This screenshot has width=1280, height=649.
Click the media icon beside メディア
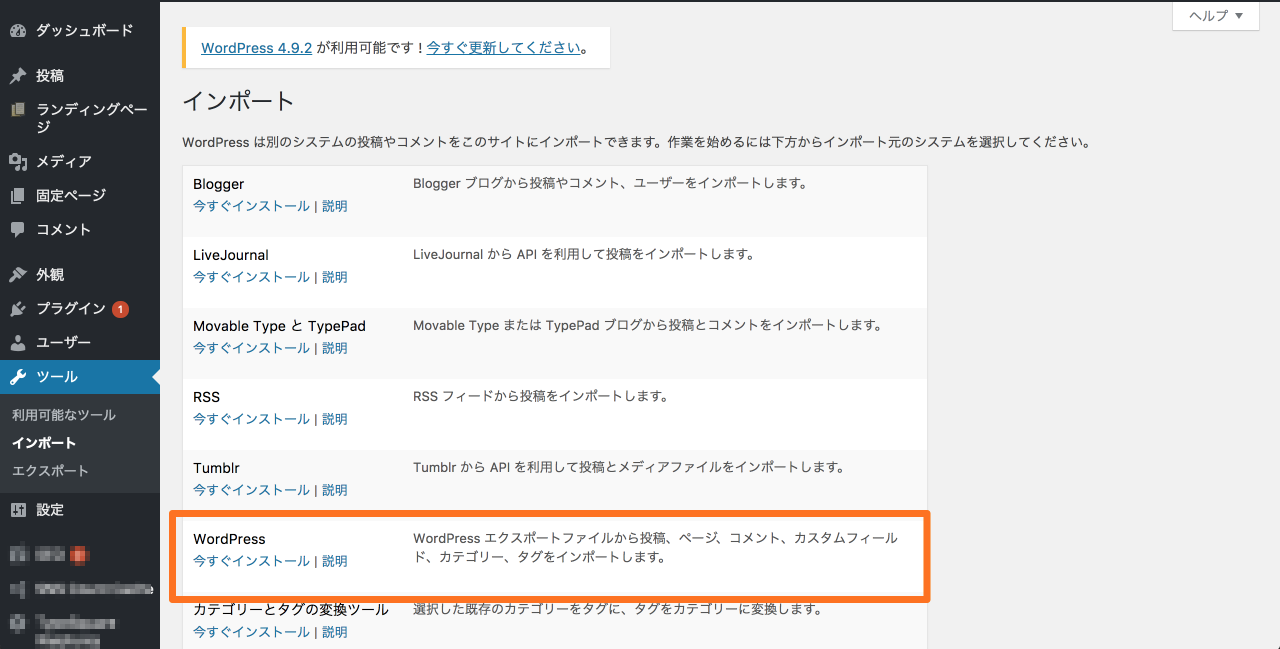18,161
